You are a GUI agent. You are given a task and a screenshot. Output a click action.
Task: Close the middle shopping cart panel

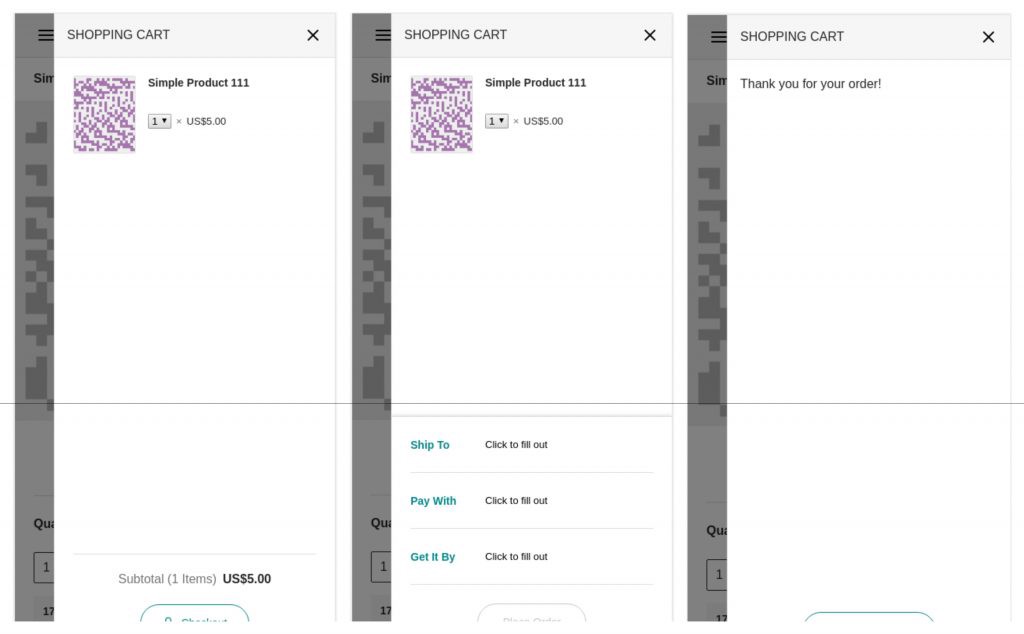[650, 35]
